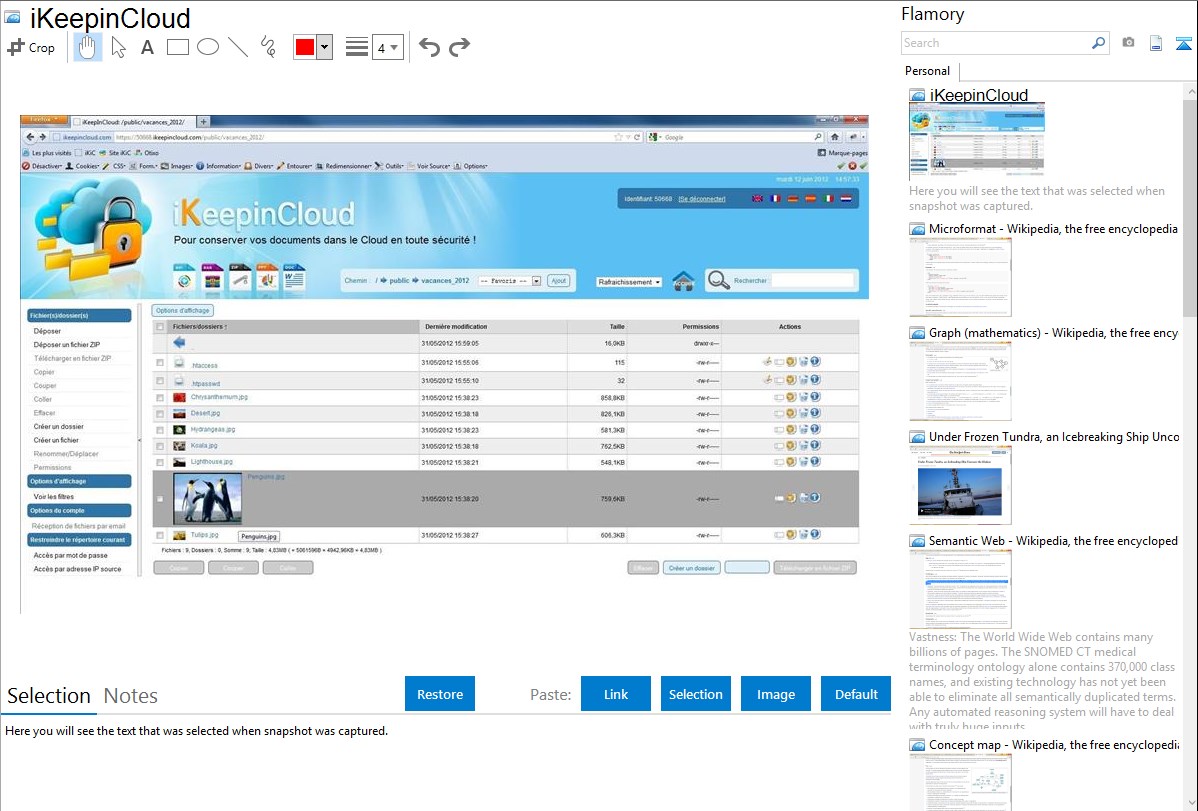
Task: Click the blue back-arrow folder icon in file list
Action: click(x=180, y=342)
